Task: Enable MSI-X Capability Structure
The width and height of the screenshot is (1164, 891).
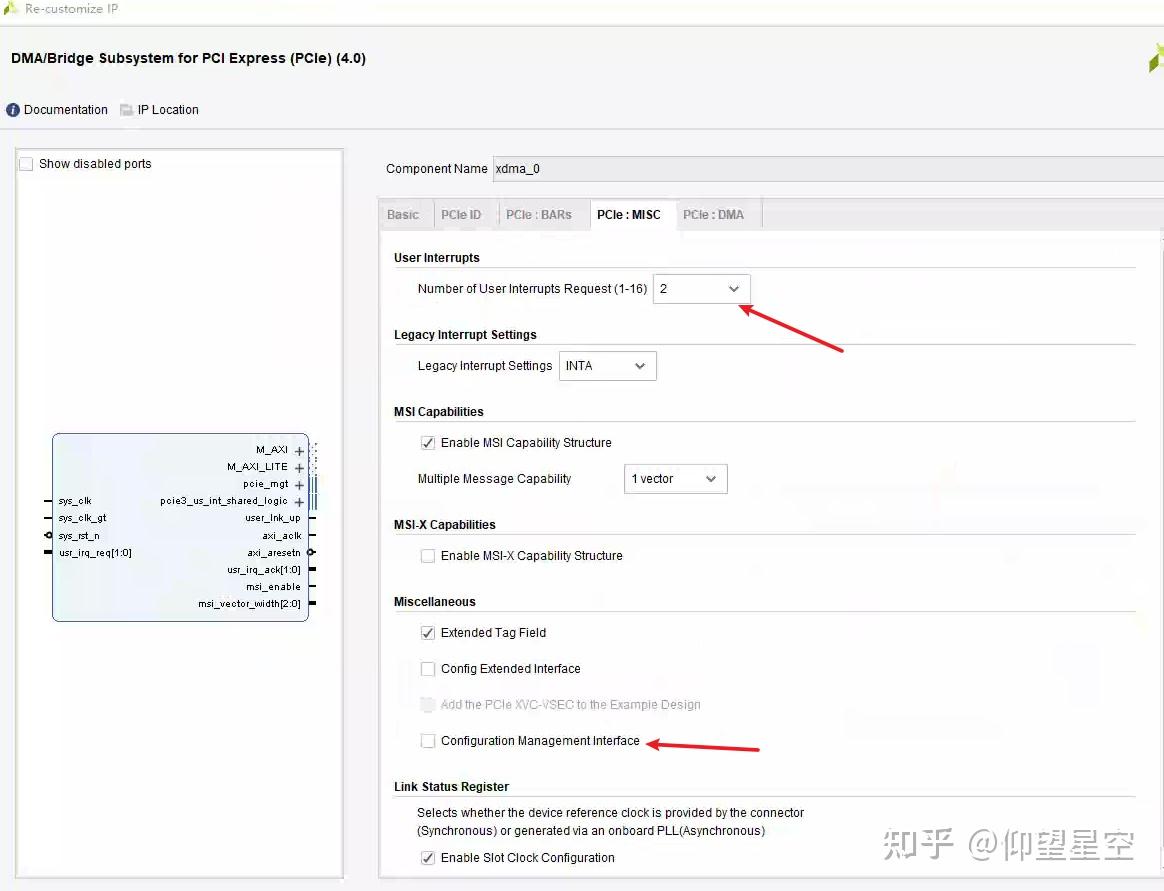Action: click(428, 555)
